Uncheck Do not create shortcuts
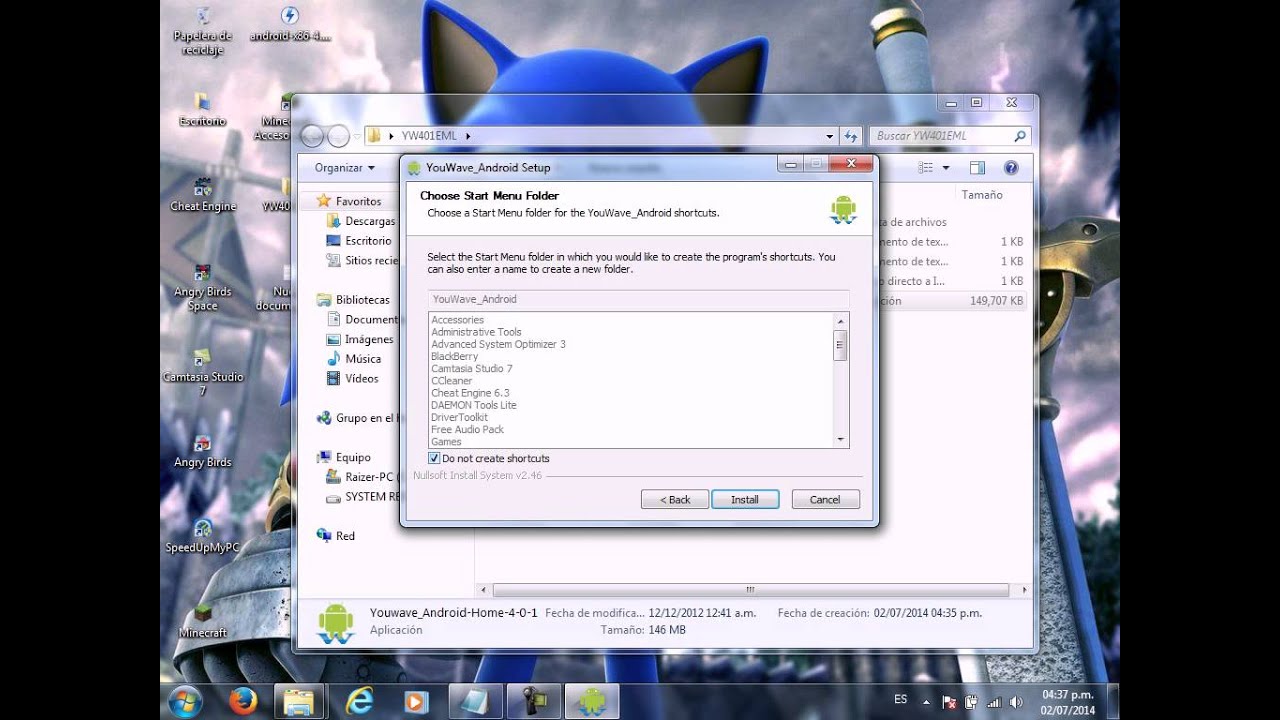Viewport: 1280px width, 720px height. tap(434, 458)
